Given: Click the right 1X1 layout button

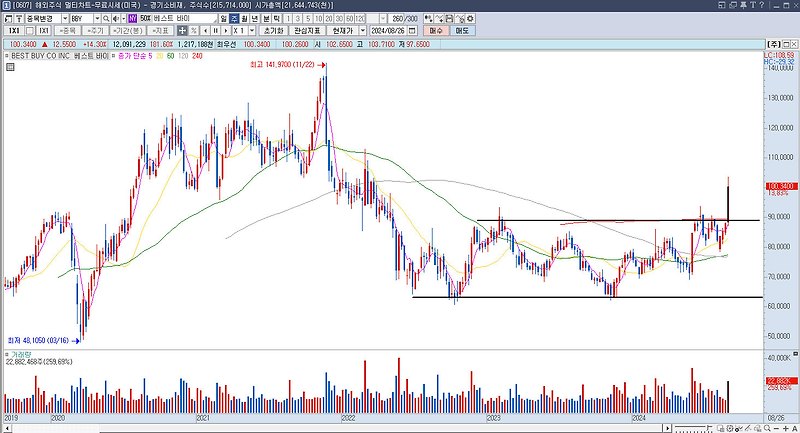Looking at the screenshot, I should pyautogui.click(x=44, y=31).
